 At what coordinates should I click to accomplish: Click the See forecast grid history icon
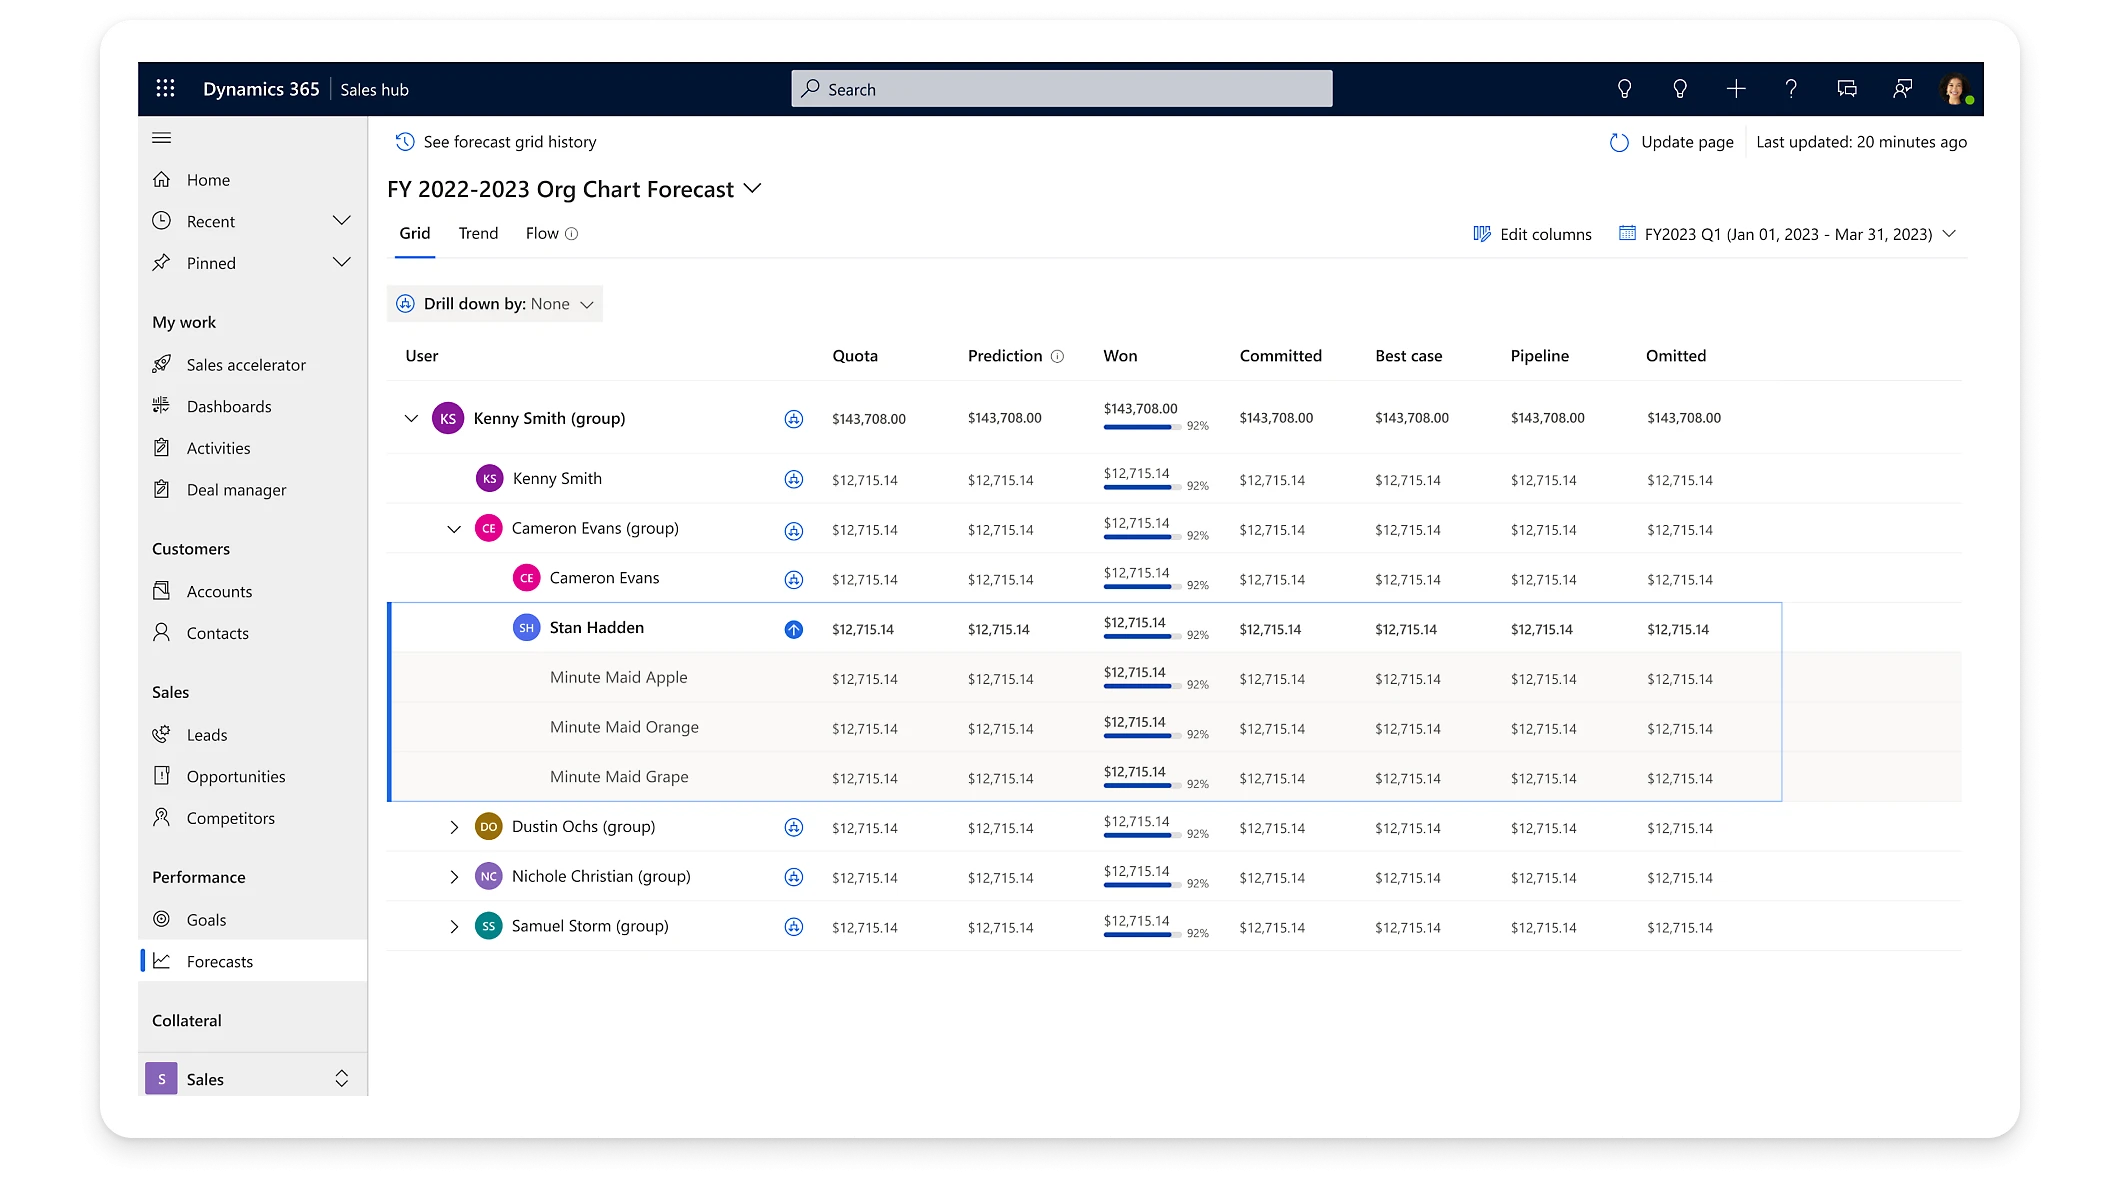pyautogui.click(x=405, y=142)
